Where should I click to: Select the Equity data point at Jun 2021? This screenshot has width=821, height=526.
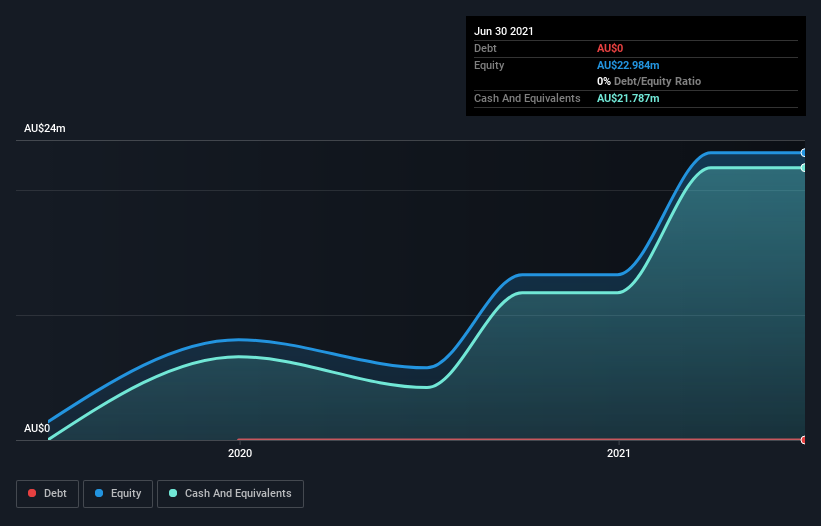click(804, 153)
